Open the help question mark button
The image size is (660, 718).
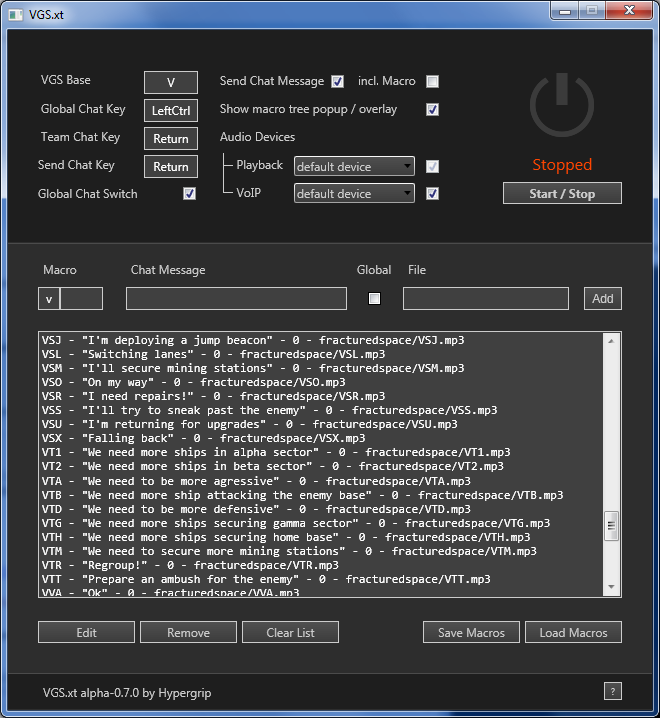613,691
